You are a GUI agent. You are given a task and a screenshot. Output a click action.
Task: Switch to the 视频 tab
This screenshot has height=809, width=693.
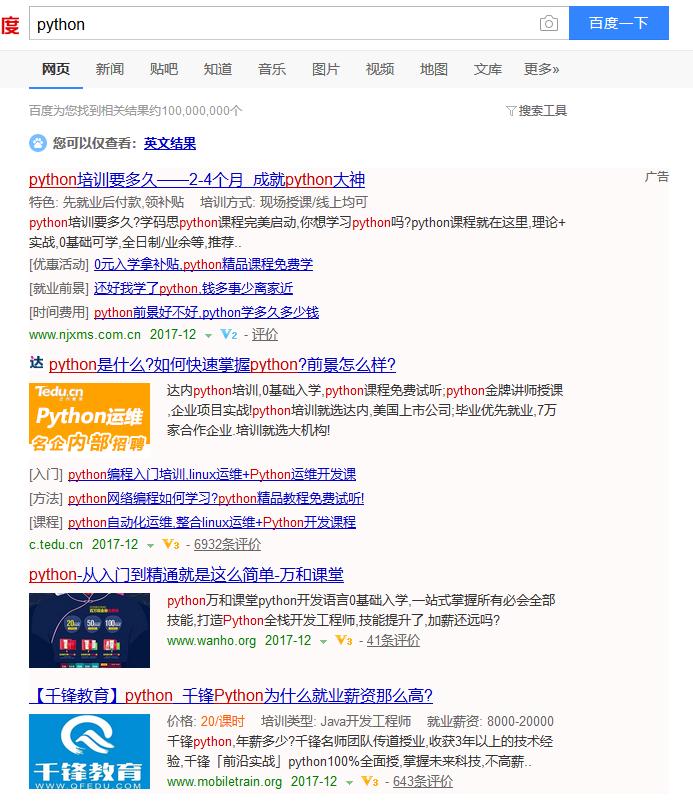[x=380, y=69]
